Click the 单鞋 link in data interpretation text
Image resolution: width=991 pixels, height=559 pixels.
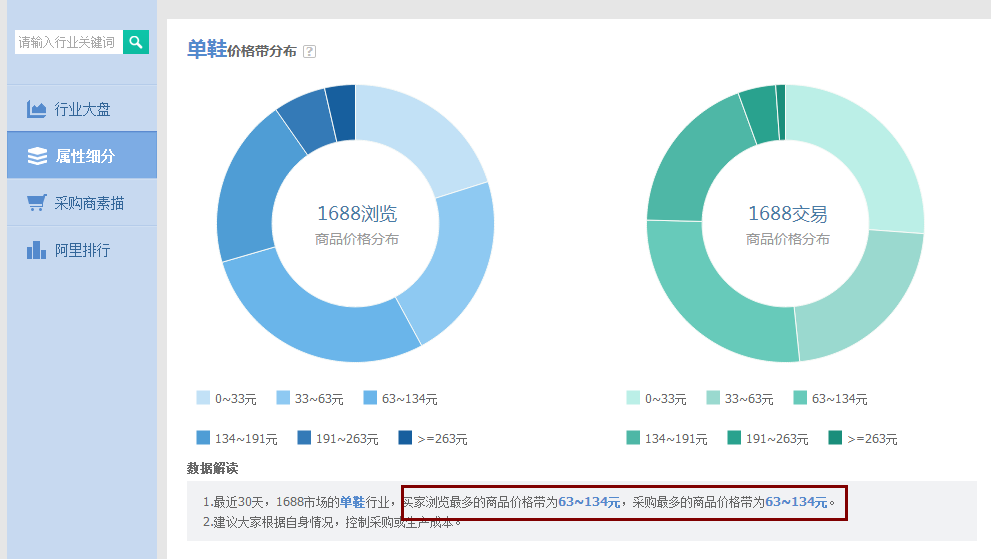(x=351, y=502)
